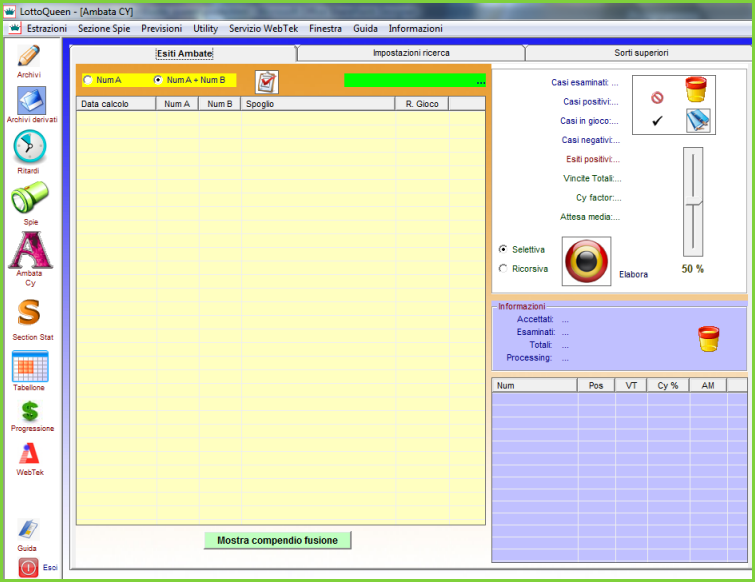Image resolution: width=755 pixels, height=582 pixels.
Task: Click Esci red power icon
Action: click(28, 568)
